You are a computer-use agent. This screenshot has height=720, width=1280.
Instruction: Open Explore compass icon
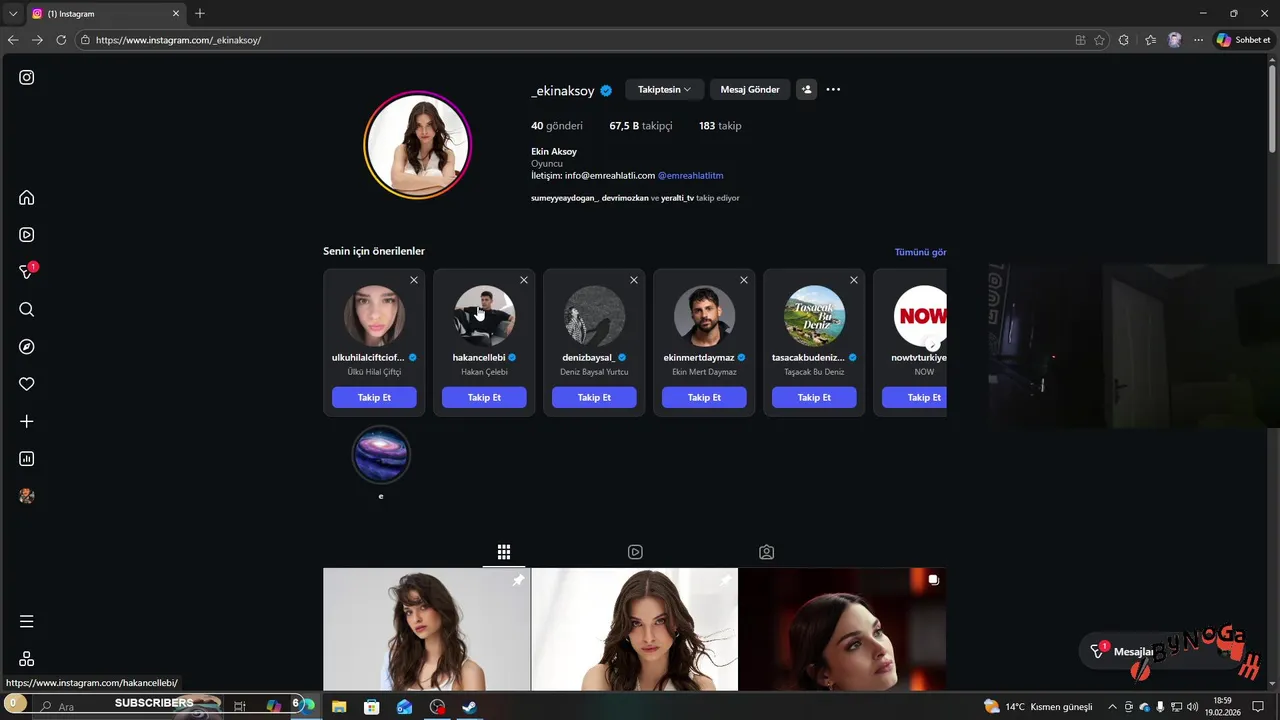(x=27, y=347)
